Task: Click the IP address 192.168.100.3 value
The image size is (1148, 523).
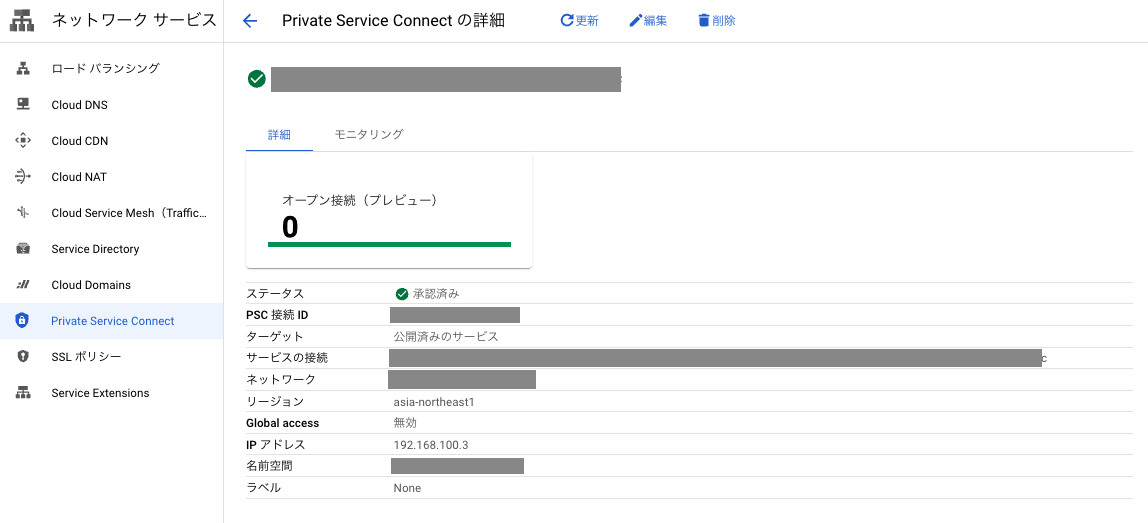Action: (x=430, y=445)
